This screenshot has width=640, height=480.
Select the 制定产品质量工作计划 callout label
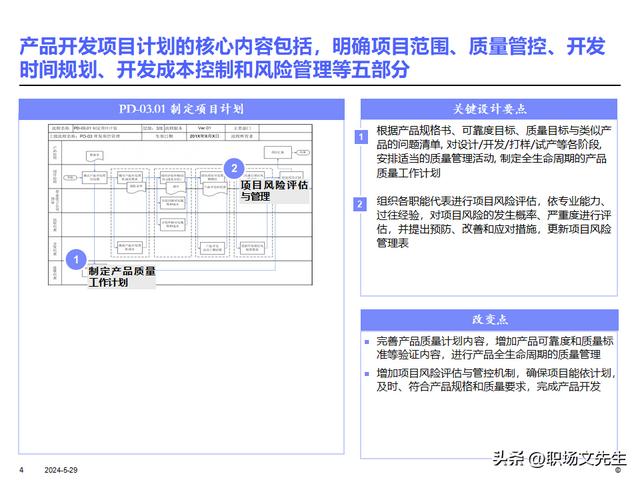coord(122,277)
